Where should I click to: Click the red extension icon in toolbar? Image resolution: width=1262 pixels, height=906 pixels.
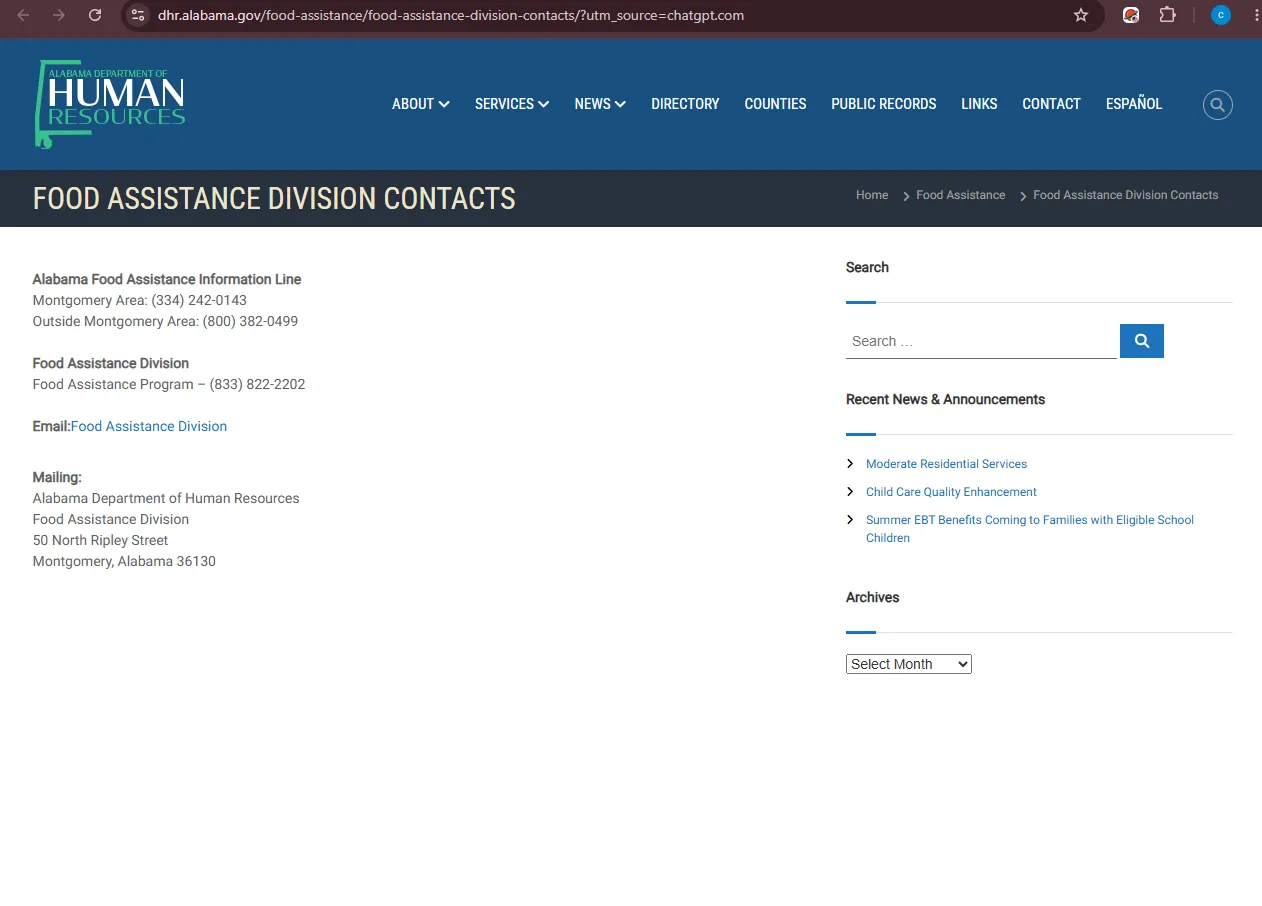(1131, 15)
